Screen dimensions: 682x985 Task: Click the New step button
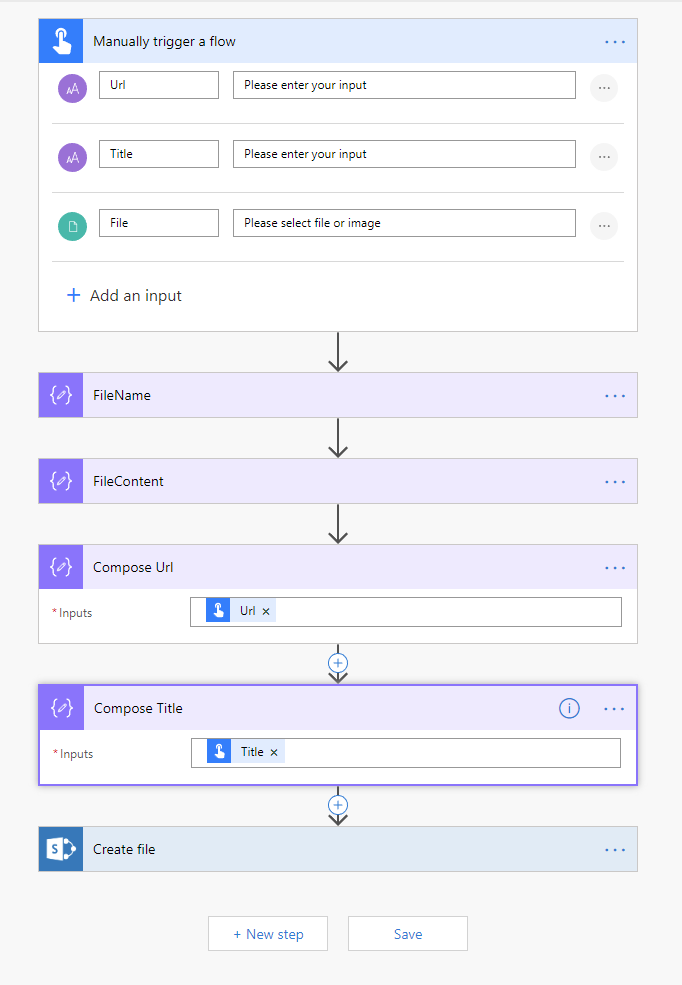coord(268,934)
